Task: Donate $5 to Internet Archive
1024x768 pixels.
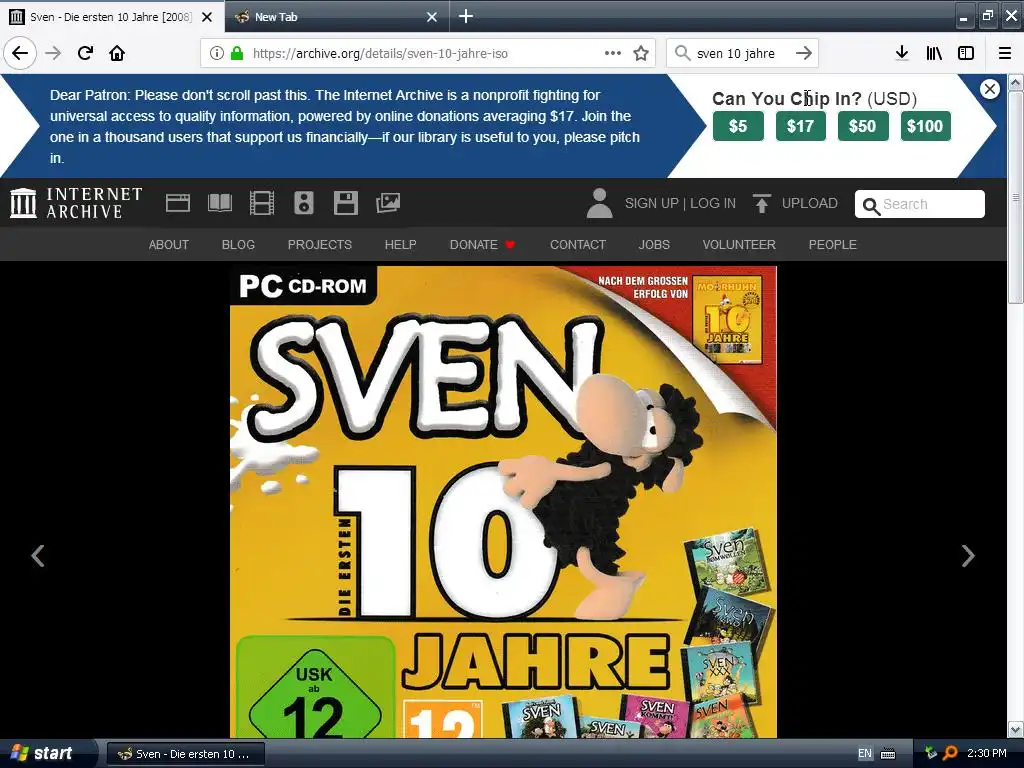Action: 738,126
